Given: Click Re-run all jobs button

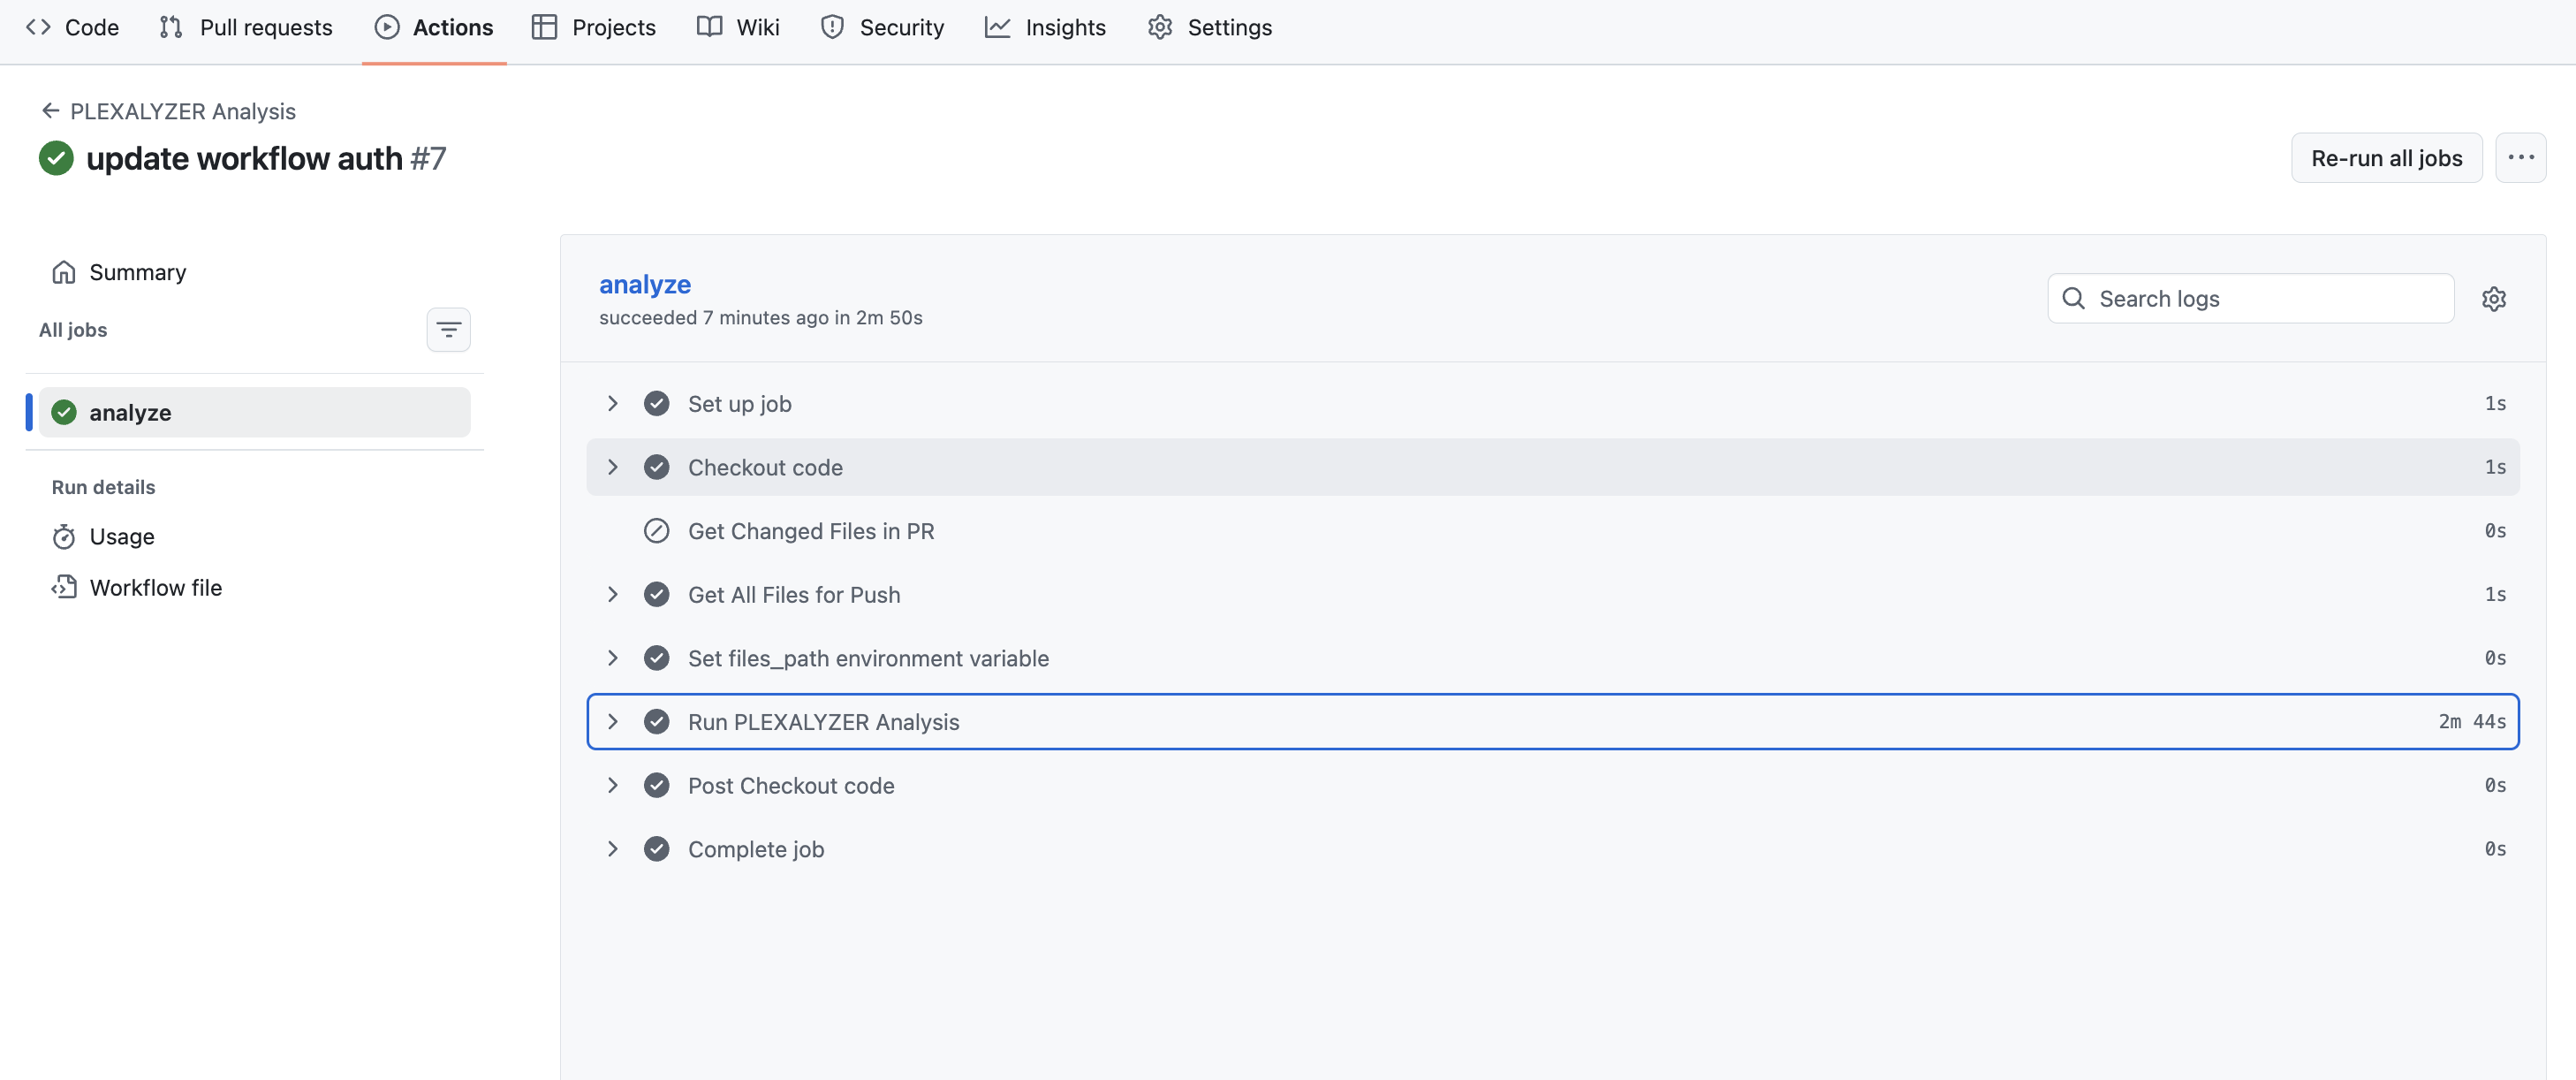Looking at the screenshot, I should coord(2386,158).
